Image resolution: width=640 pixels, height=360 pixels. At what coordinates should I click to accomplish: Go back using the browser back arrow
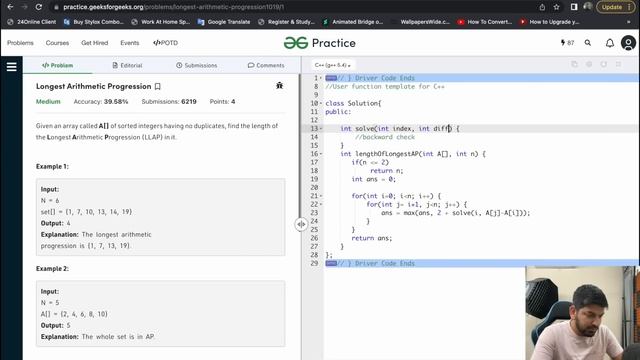tap(10, 7)
